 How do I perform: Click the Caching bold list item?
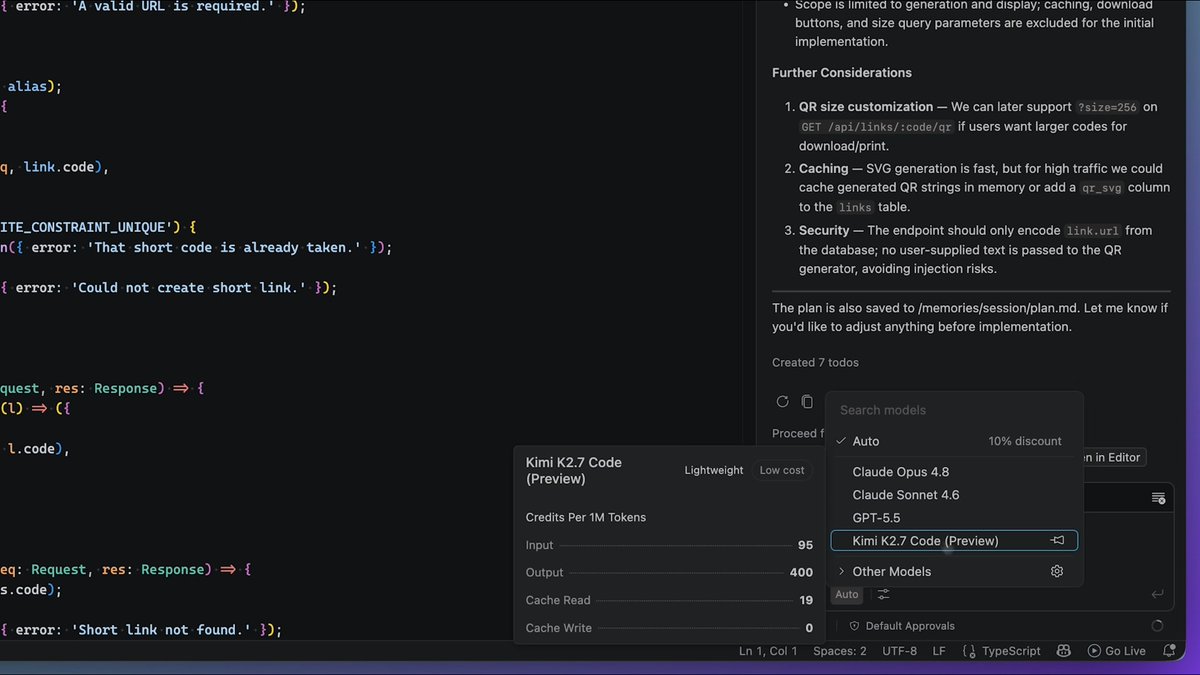pos(825,169)
